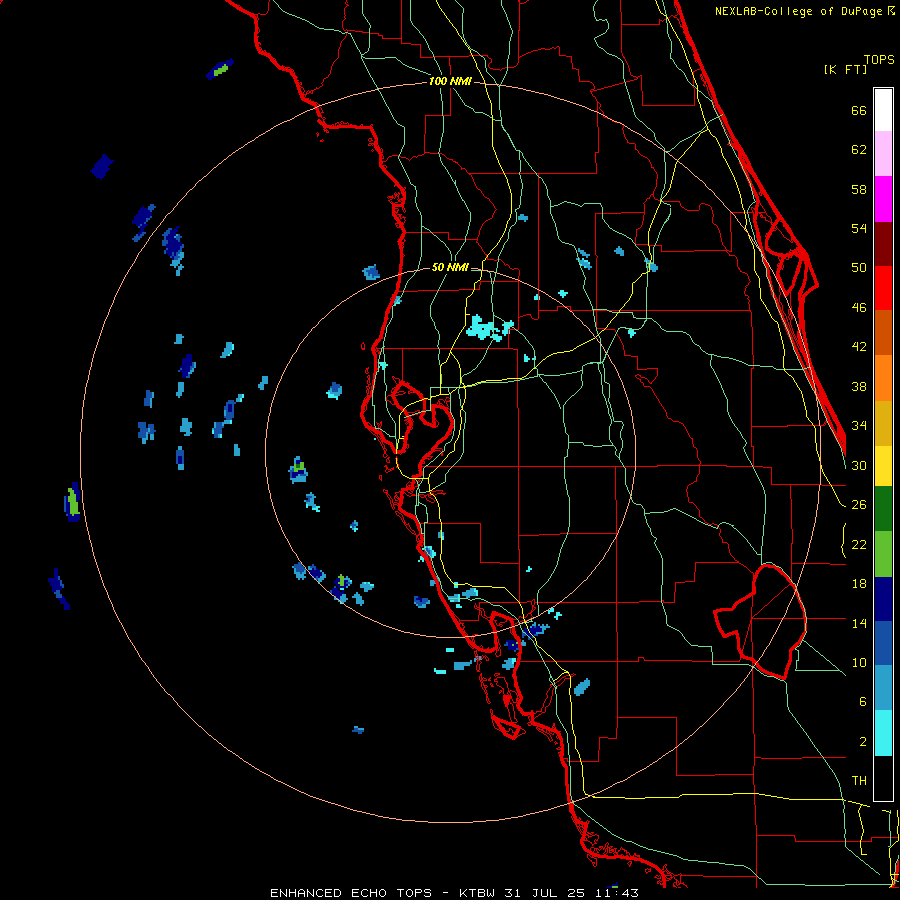This screenshot has width=900, height=900.
Task: Click the 50 scale value
Action: [x=859, y=267]
